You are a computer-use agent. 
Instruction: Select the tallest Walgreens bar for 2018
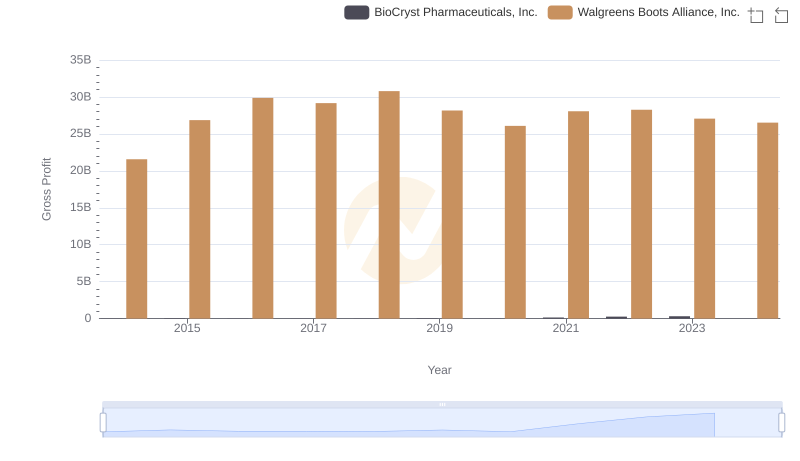click(389, 204)
